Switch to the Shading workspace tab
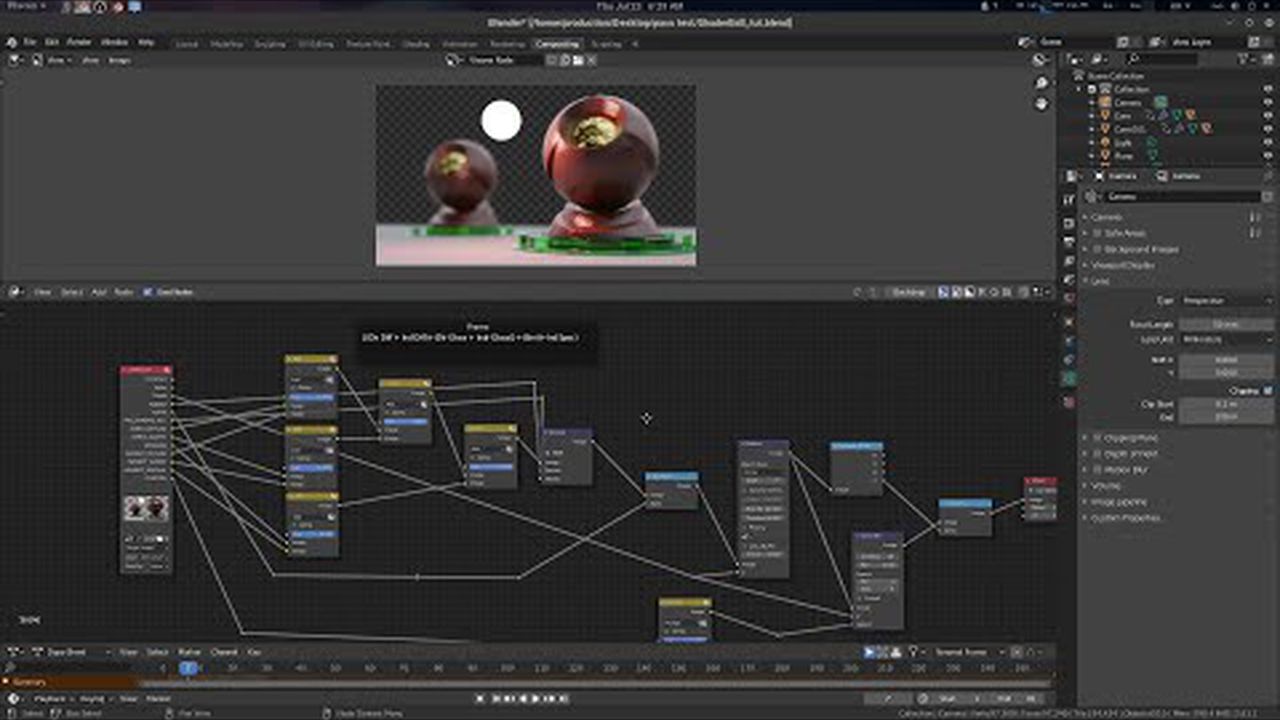 (x=415, y=44)
